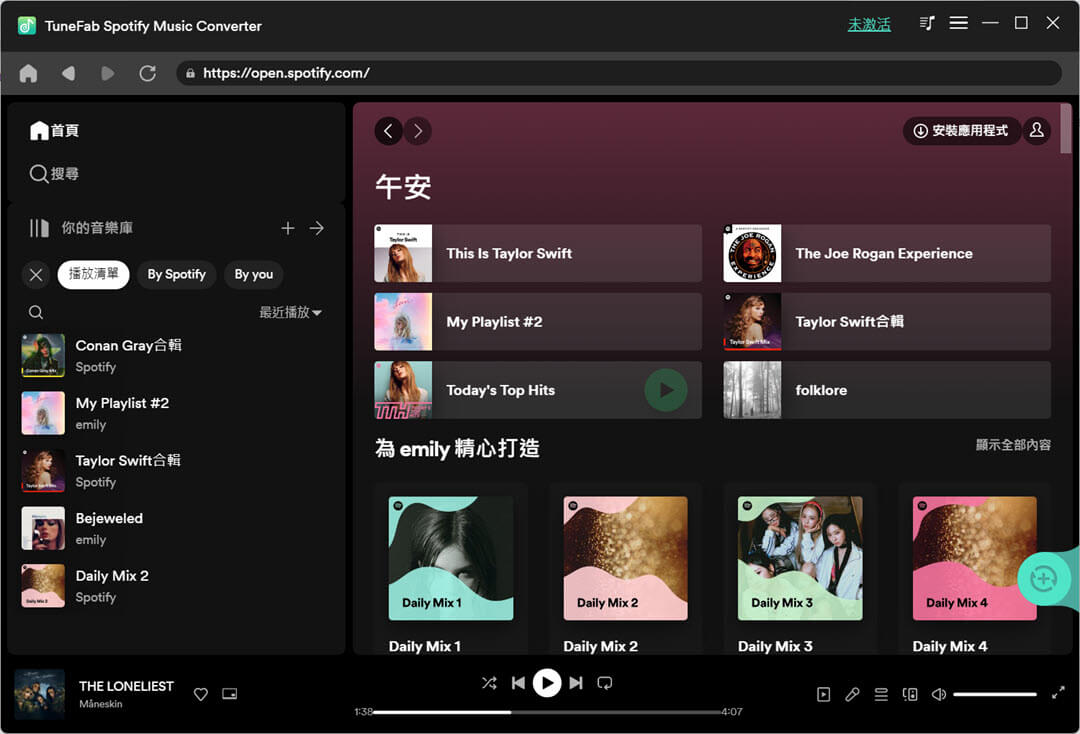Open 首頁 in Spotify sidebar
Screen dimensions: 1080x734
[54, 130]
